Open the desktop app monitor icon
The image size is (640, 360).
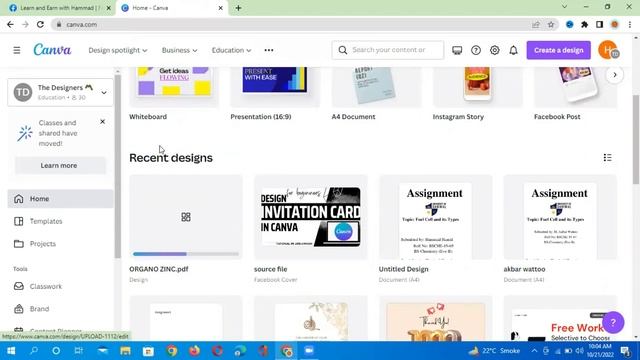pos(457,50)
